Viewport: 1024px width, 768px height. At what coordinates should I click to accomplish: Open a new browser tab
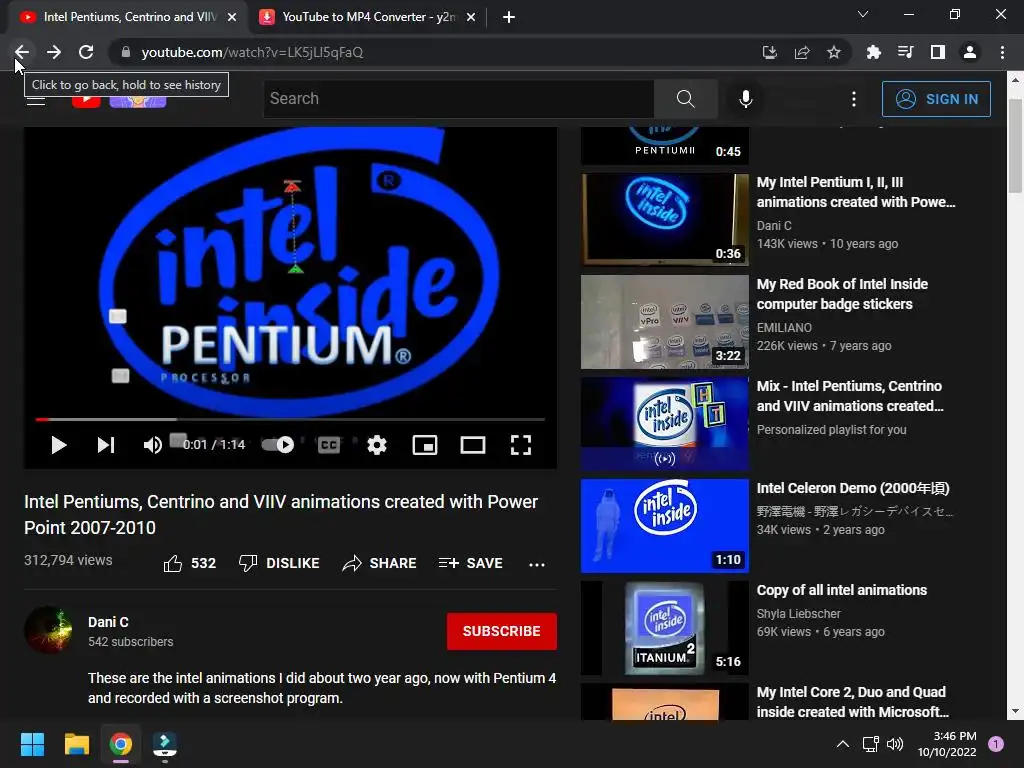pyautogui.click(x=509, y=17)
